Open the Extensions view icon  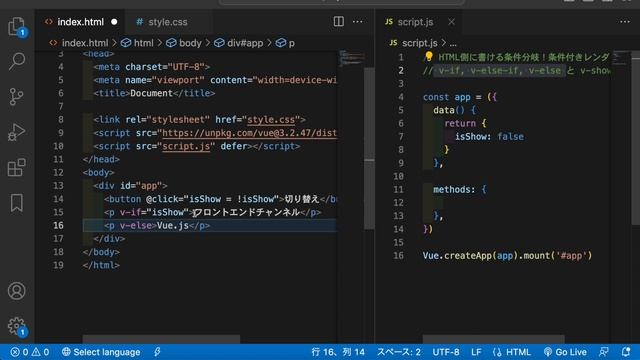click(x=17, y=167)
